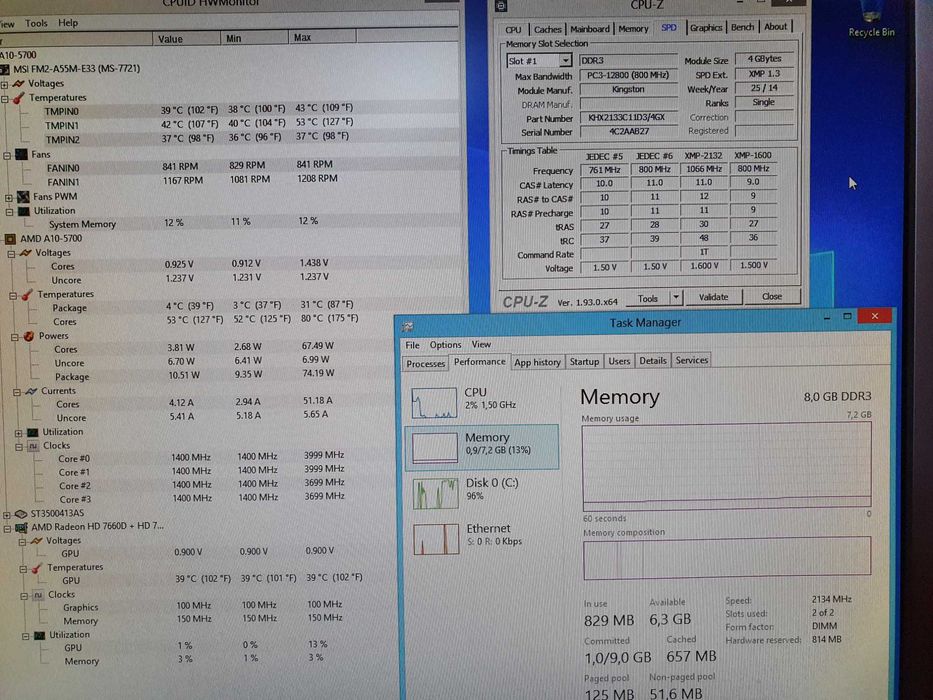Viewport: 933px width, 700px height.
Task: Expand the AMD A10-5700 Utilization node
Action: pyautogui.click(x=18, y=433)
